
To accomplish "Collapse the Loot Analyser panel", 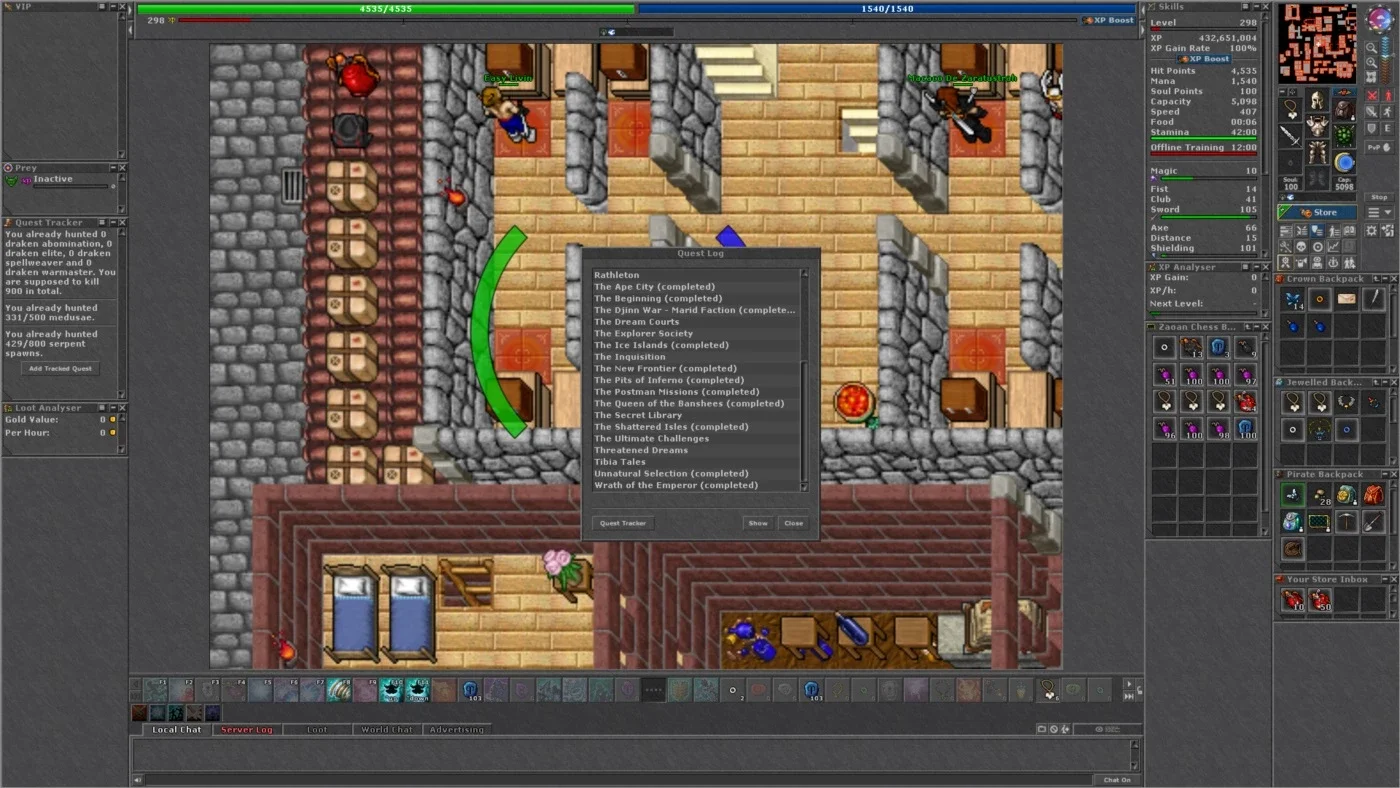I will [x=114, y=408].
